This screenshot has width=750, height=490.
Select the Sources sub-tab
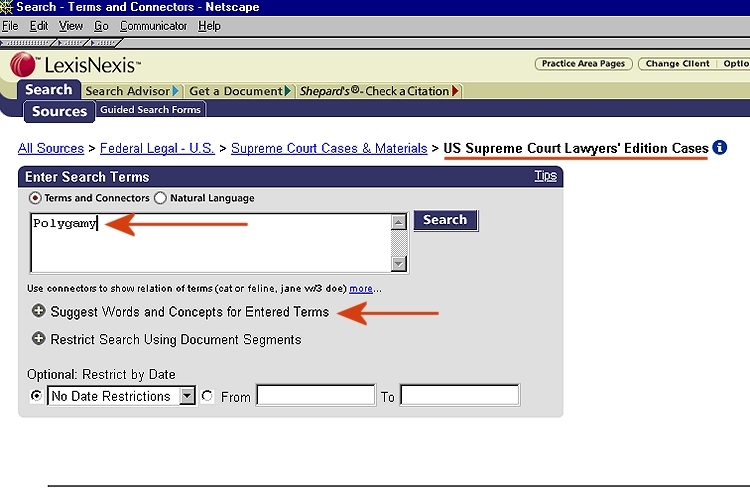[x=59, y=111]
